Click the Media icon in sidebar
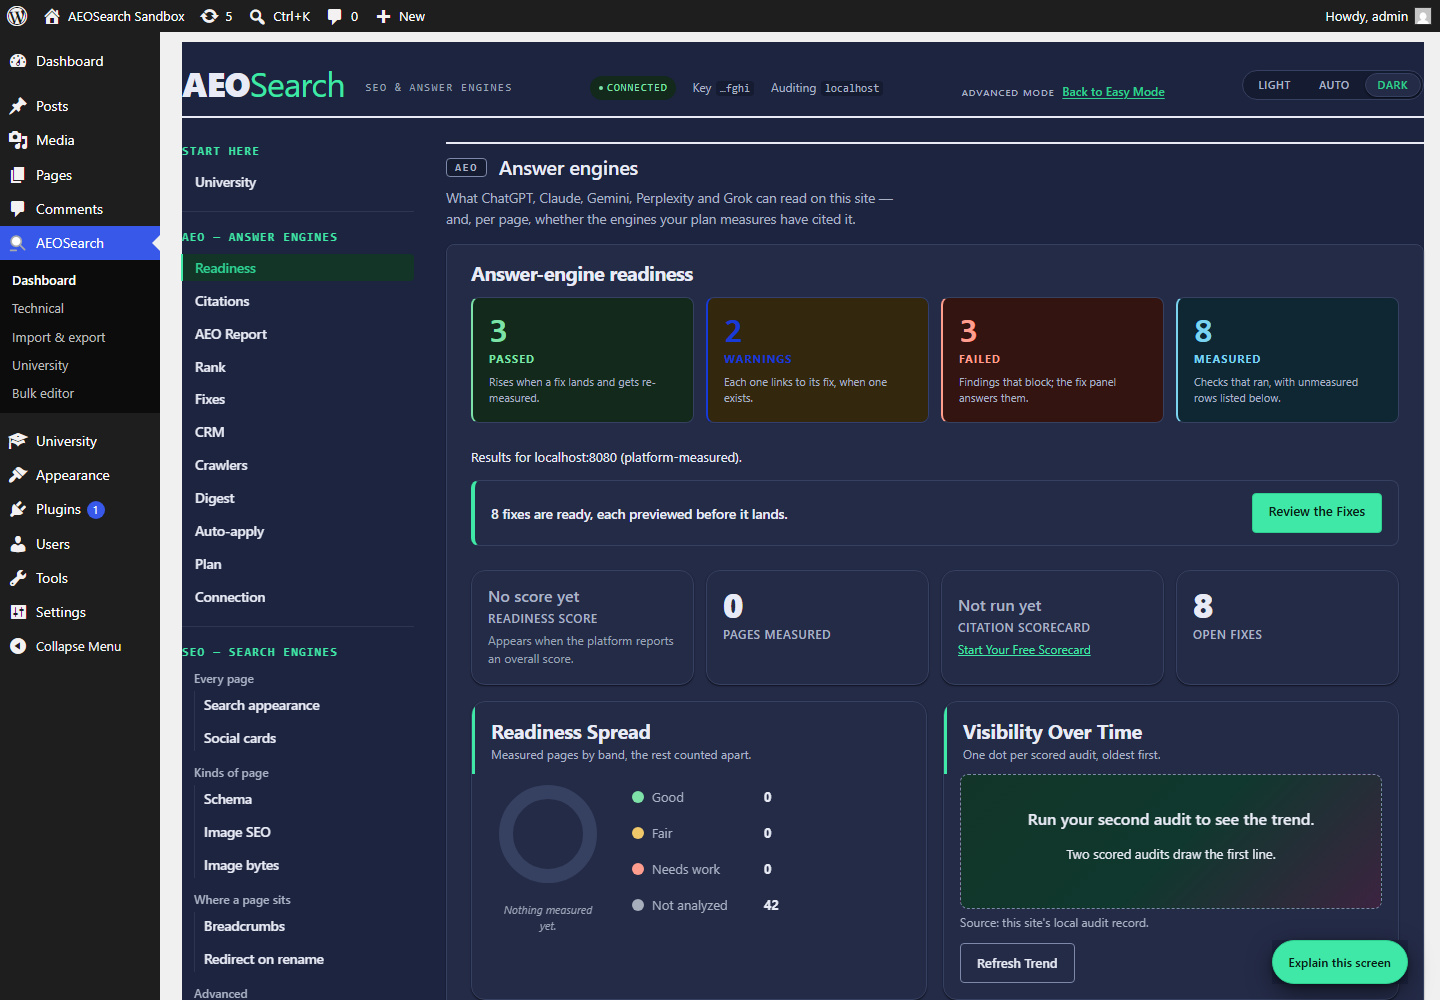 click(18, 140)
